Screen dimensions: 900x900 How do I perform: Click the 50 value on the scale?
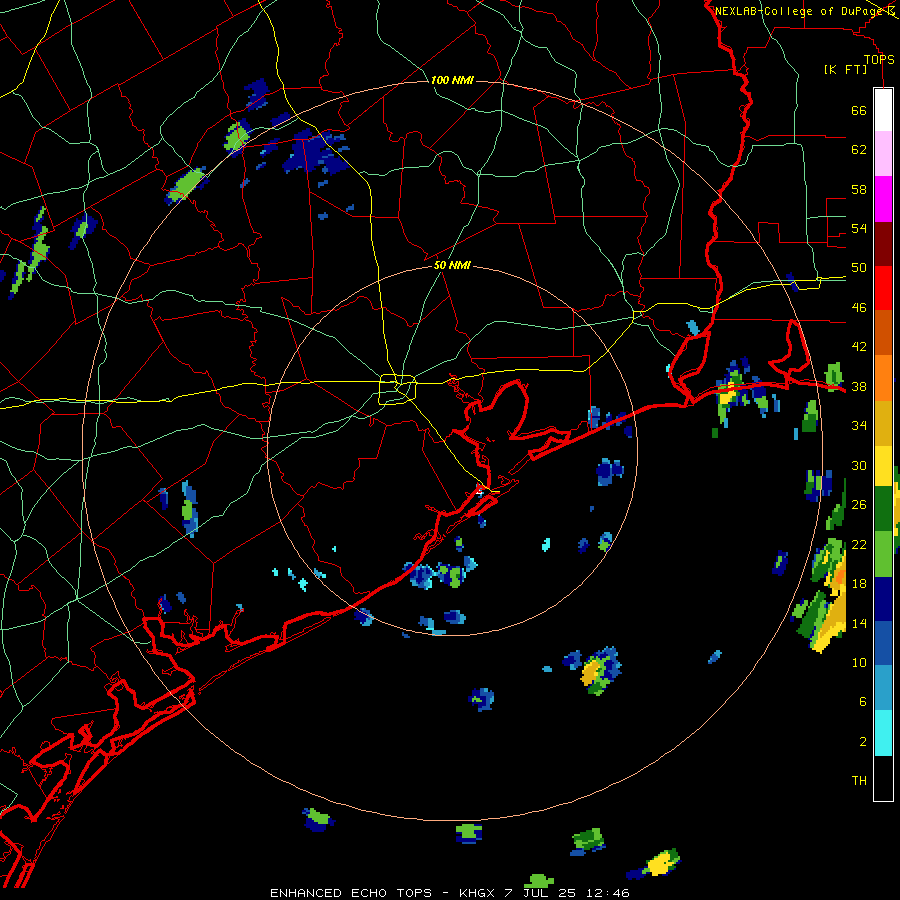pyautogui.click(x=859, y=268)
